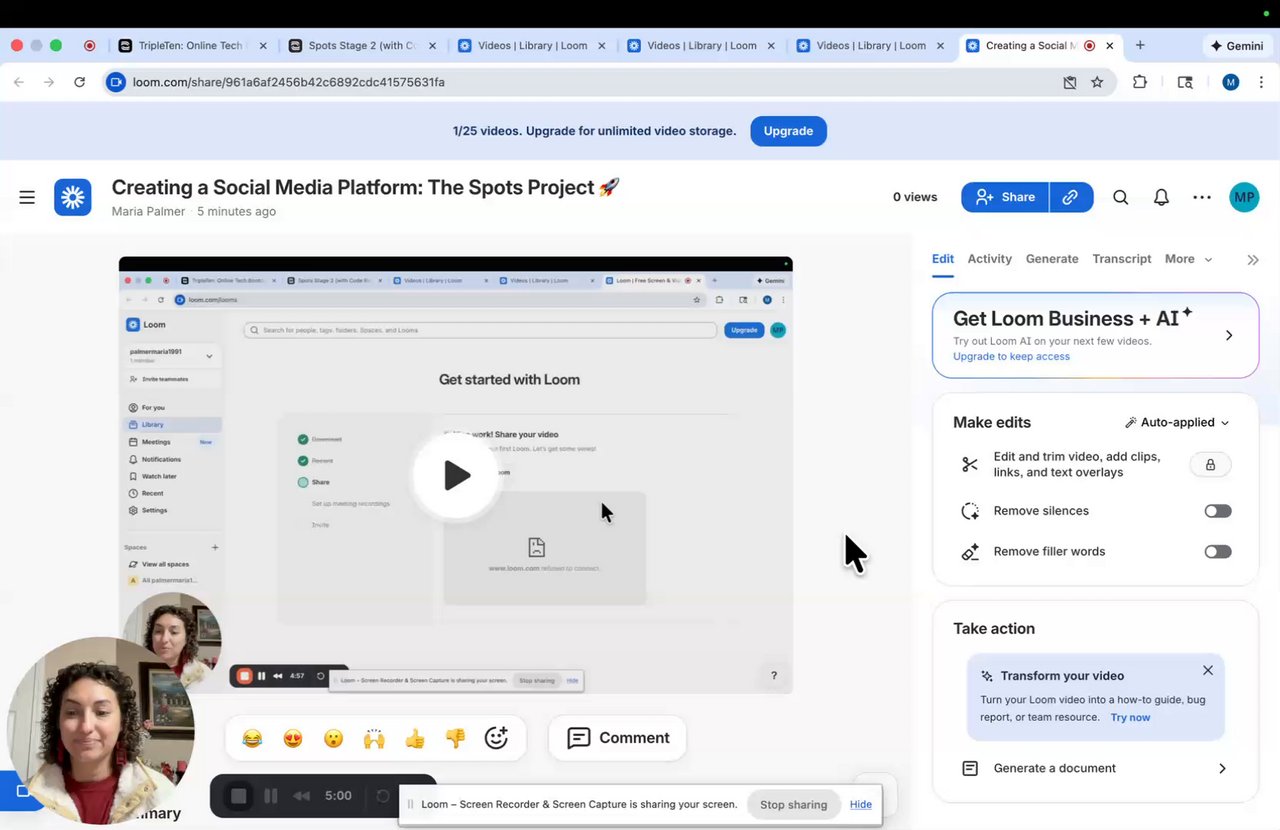Open the Auto-applied dropdown
The image size is (1280, 830).
(1177, 423)
